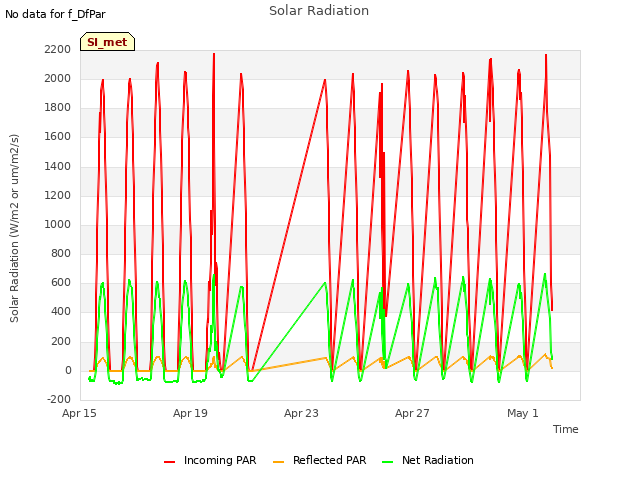This screenshot has height=480, width=640.
Task: Click the orange Reflected PAR legend swatch
Action: coord(278,462)
